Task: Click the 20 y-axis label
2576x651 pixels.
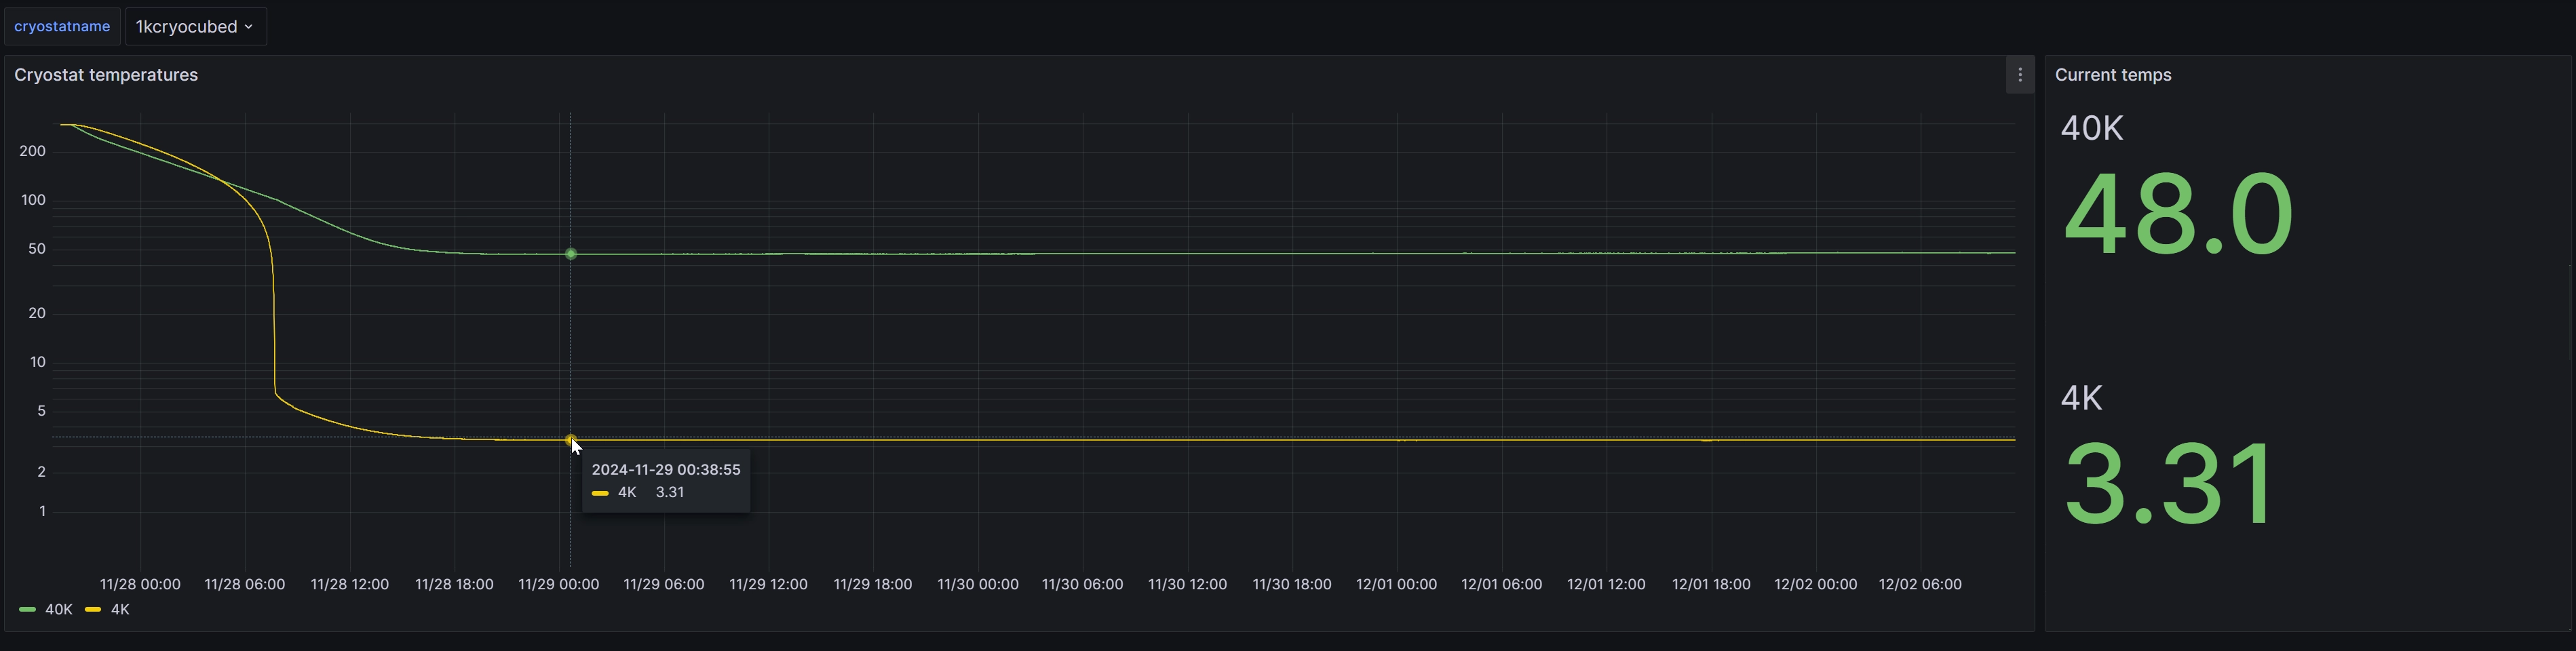Action: coord(37,313)
